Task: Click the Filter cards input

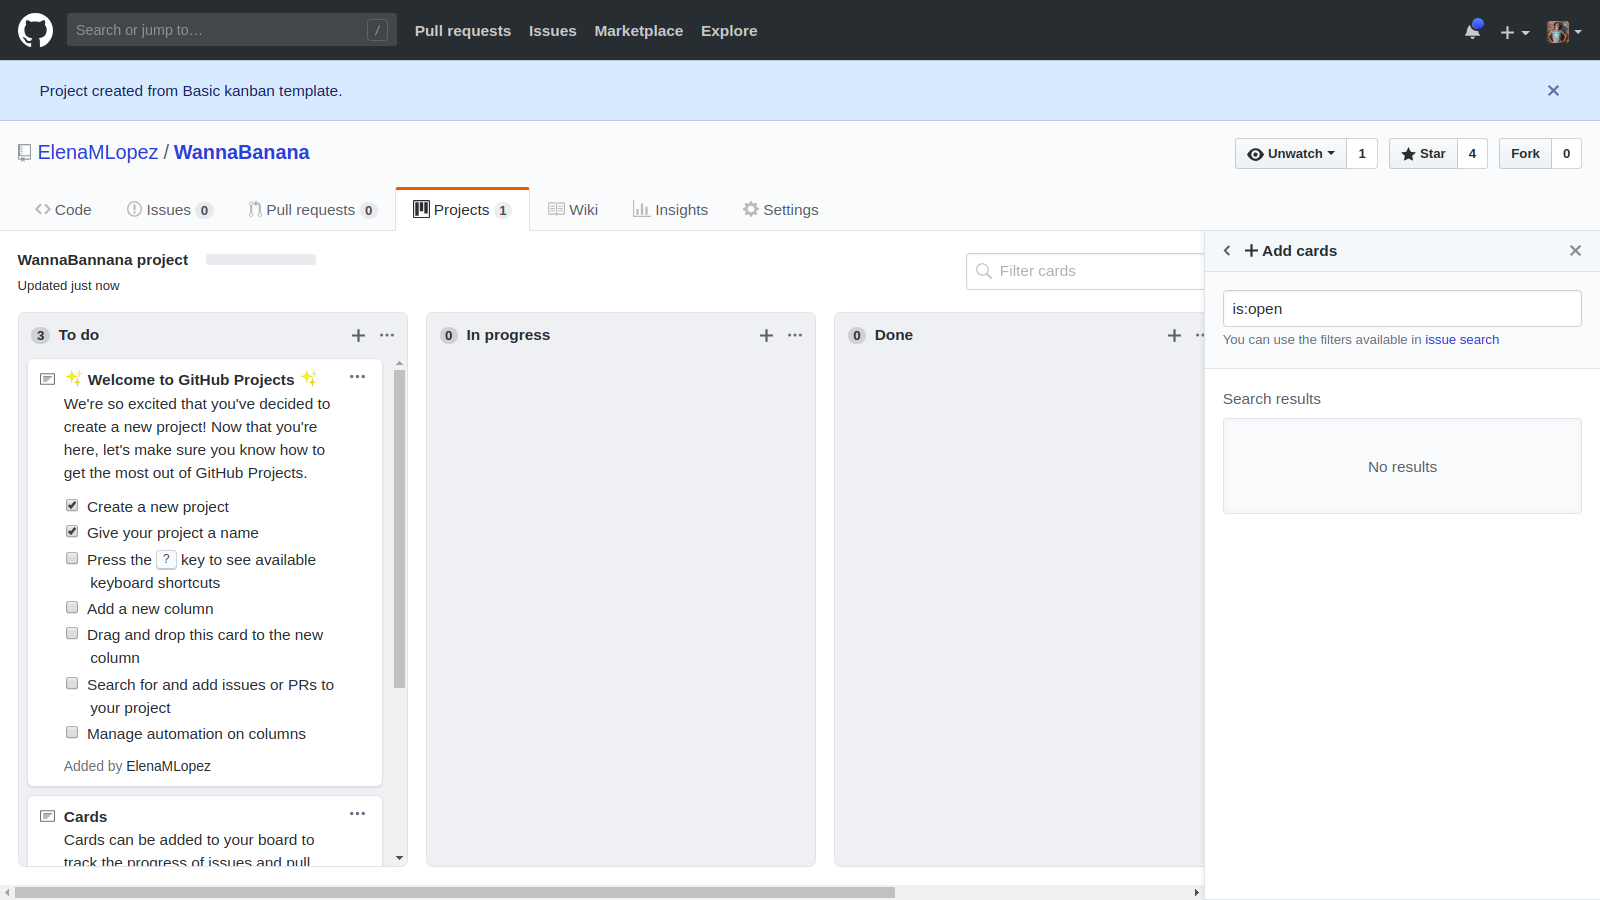Action: [1085, 271]
